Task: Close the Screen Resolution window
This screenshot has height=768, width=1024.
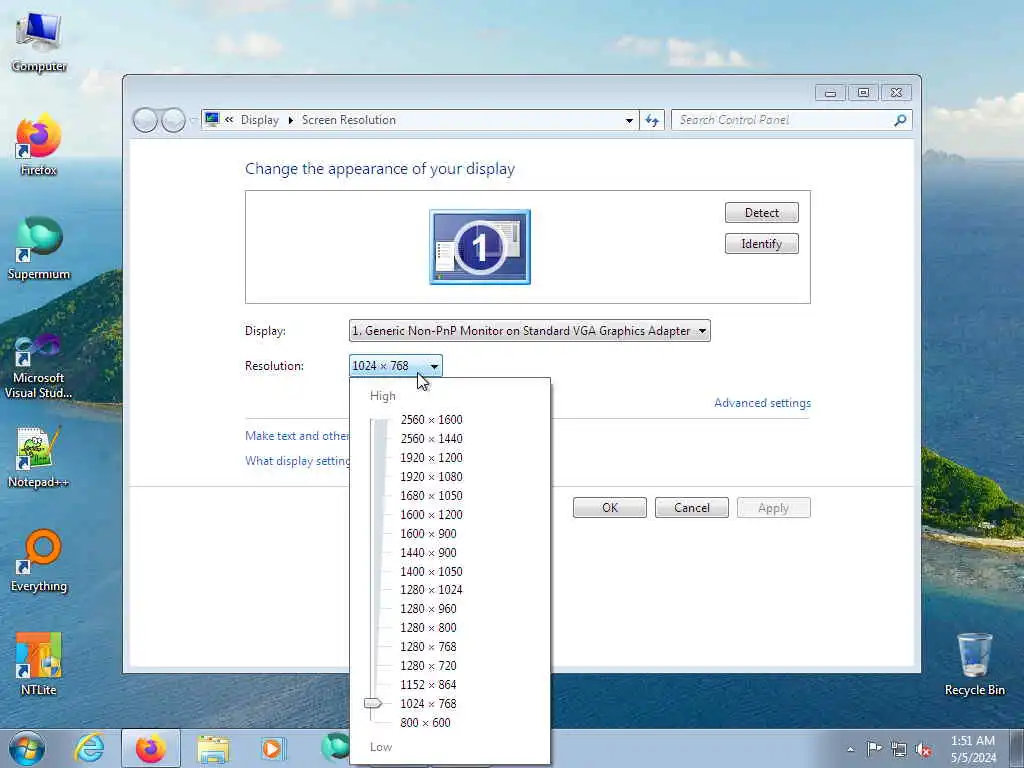Action: point(897,93)
